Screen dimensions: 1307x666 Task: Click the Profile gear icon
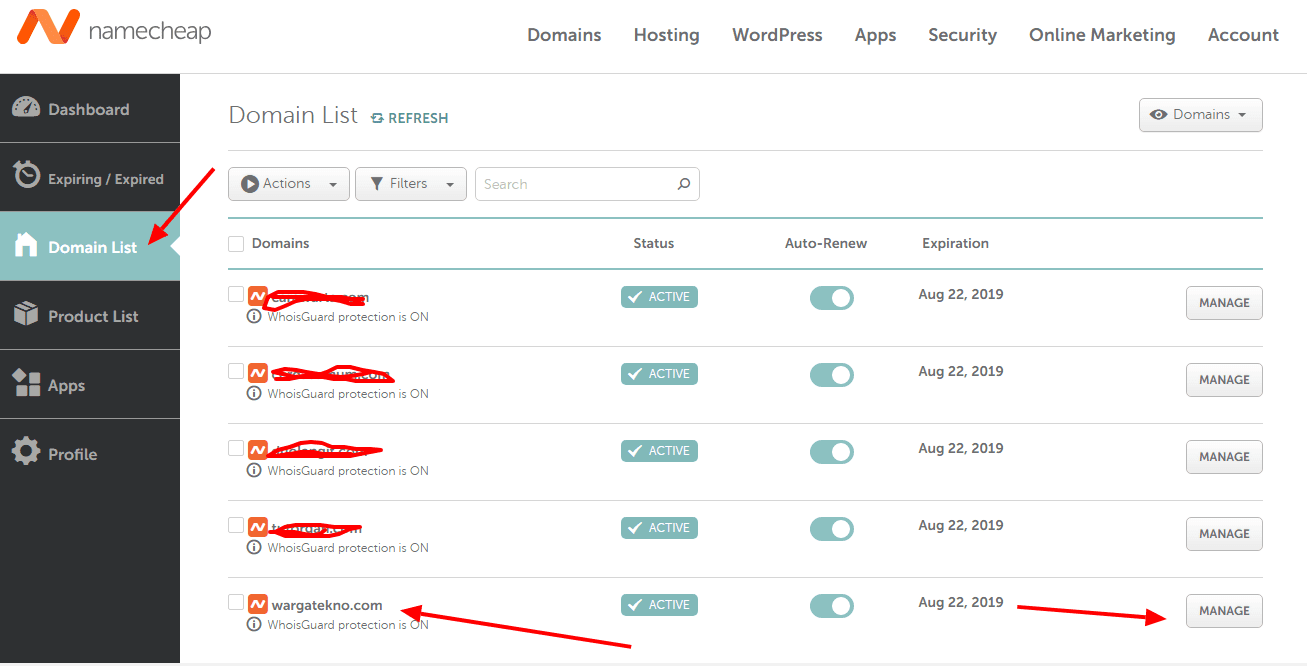click(26, 452)
